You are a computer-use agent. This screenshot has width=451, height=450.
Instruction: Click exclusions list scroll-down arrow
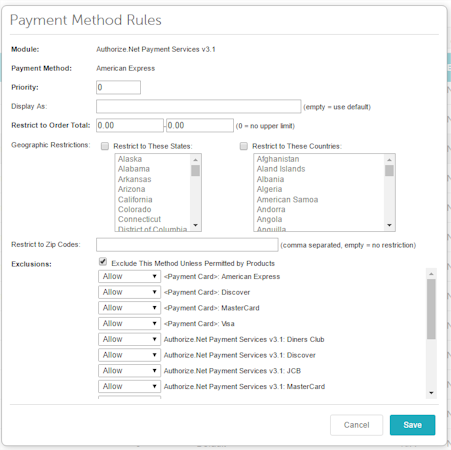tap(431, 393)
